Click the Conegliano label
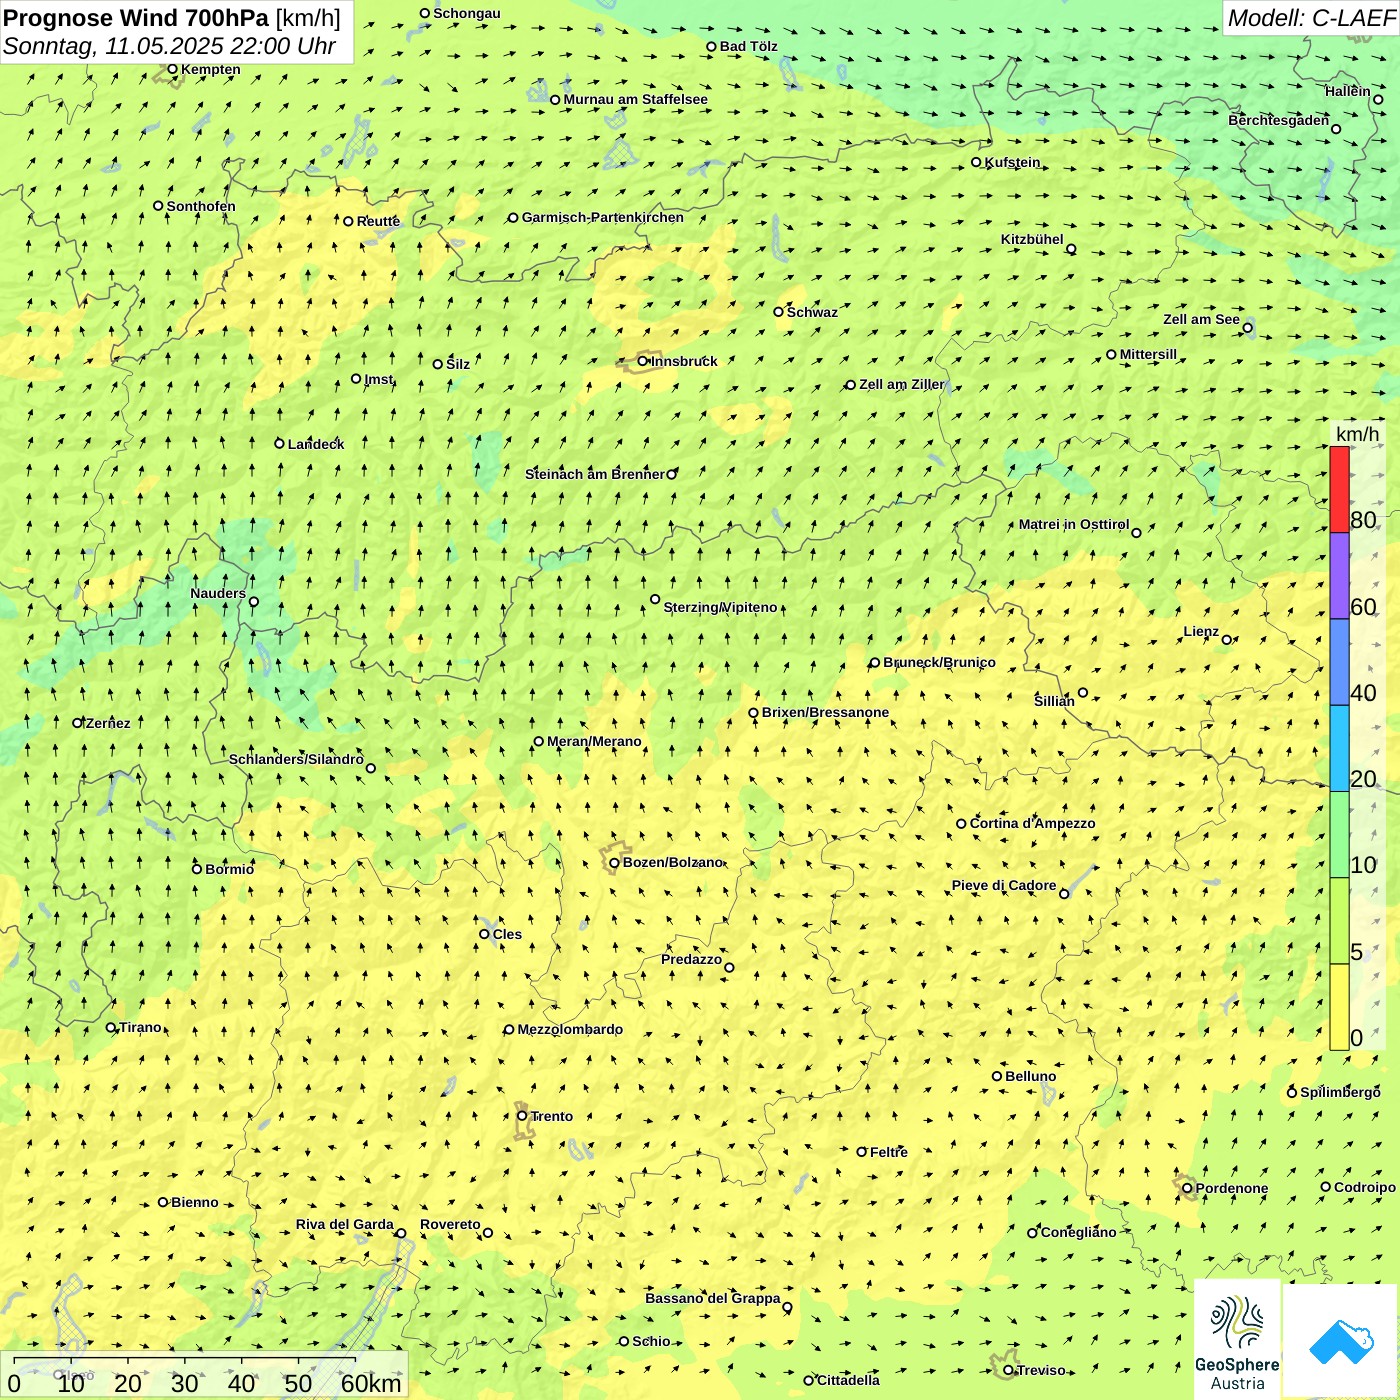This screenshot has height=1400, width=1400. pos(1078,1232)
